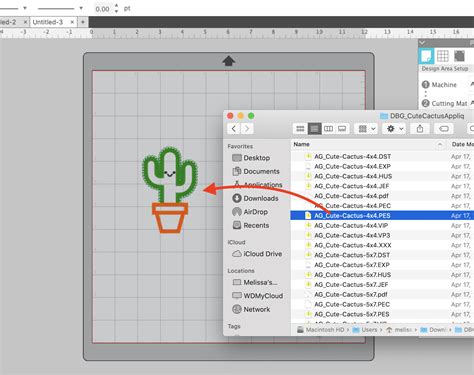This screenshot has height=375, width=474.
Task: Collapse the Design Area Setup panel chevron
Action: click(x=422, y=43)
